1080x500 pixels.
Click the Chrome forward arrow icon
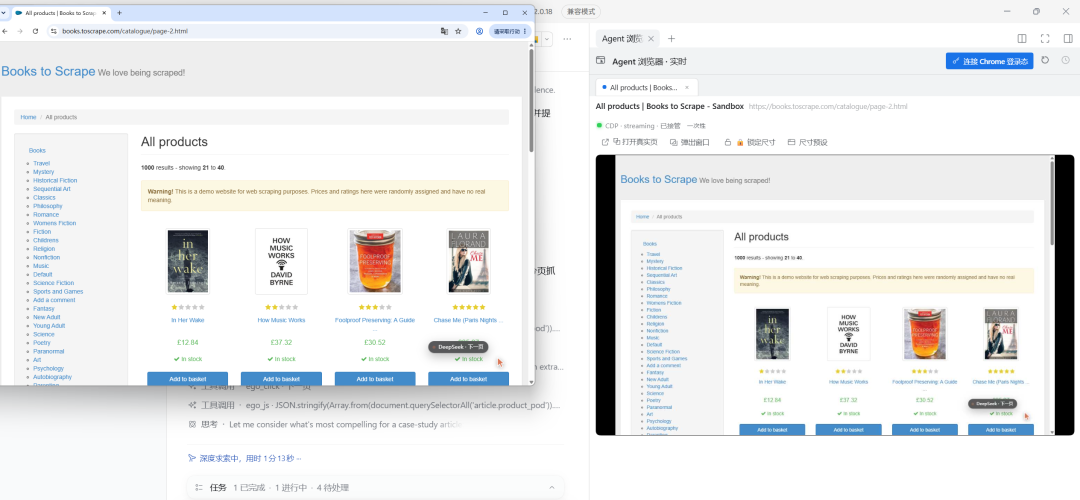coord(20,31)
